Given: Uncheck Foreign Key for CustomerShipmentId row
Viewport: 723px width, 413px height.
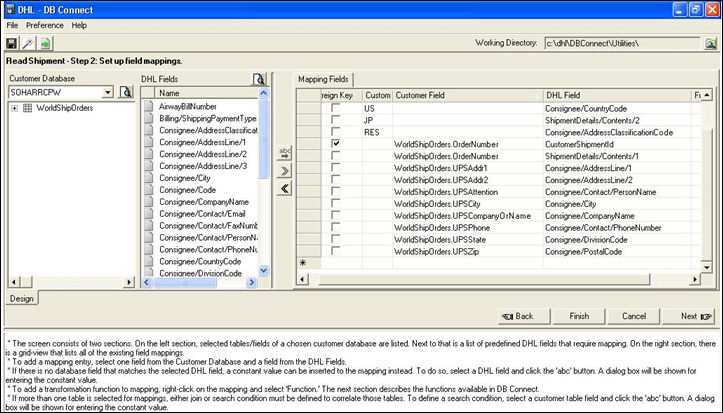Looking at the screenshot, I should point(336,144).
